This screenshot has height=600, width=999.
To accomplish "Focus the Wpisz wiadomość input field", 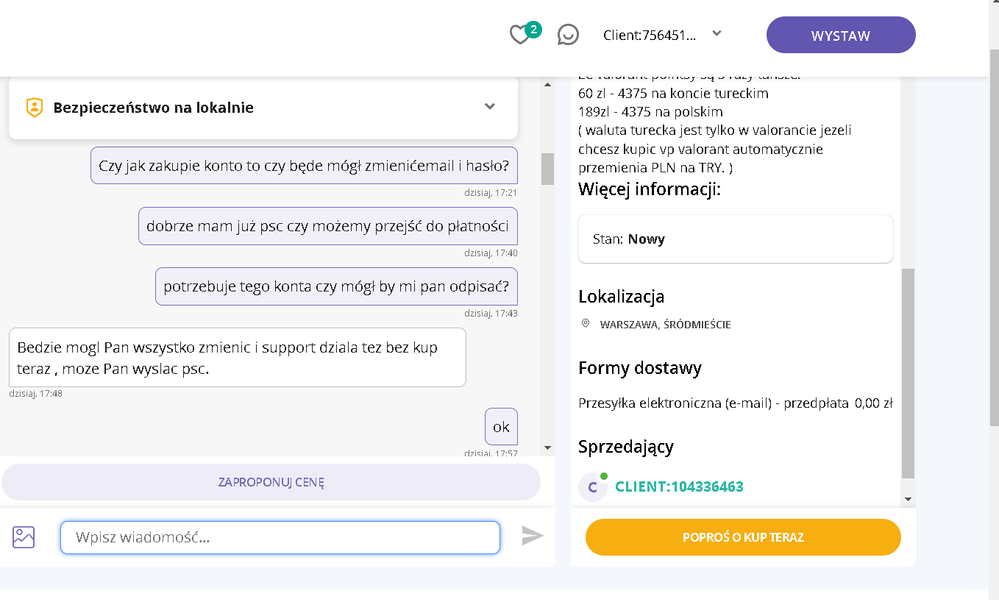I will point(280,537).
